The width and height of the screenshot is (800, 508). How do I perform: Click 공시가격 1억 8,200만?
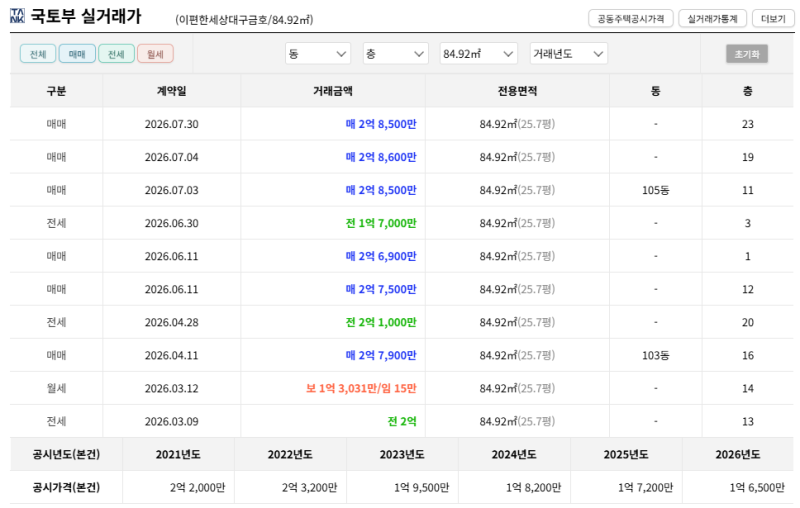[534, 488]
